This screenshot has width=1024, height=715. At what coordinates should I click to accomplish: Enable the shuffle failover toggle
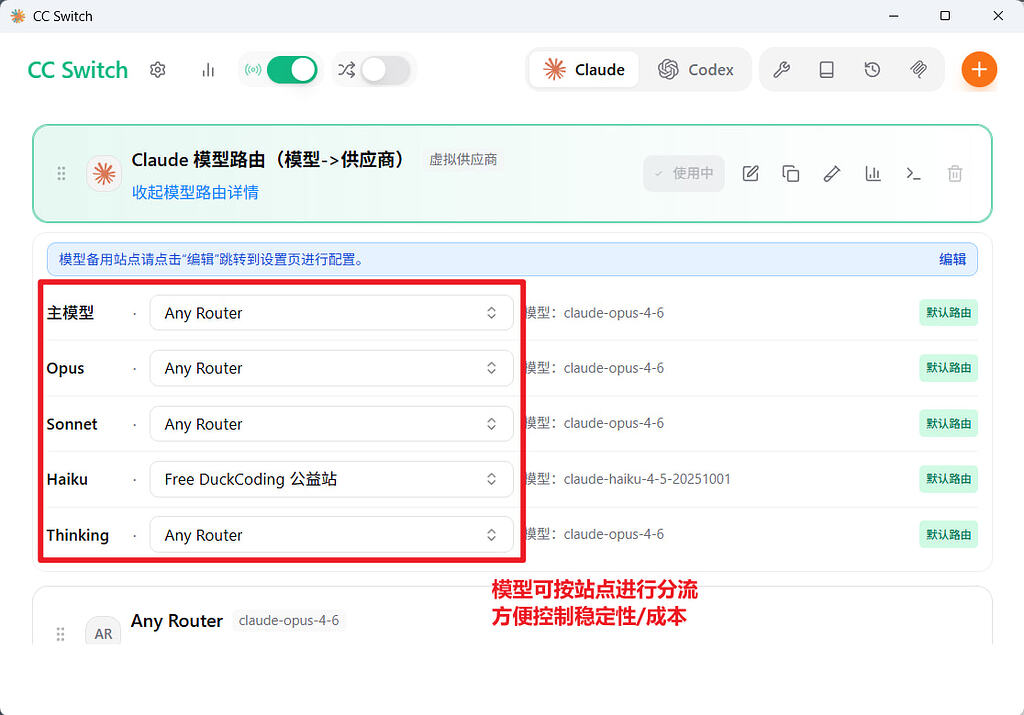tap(385, 70)
